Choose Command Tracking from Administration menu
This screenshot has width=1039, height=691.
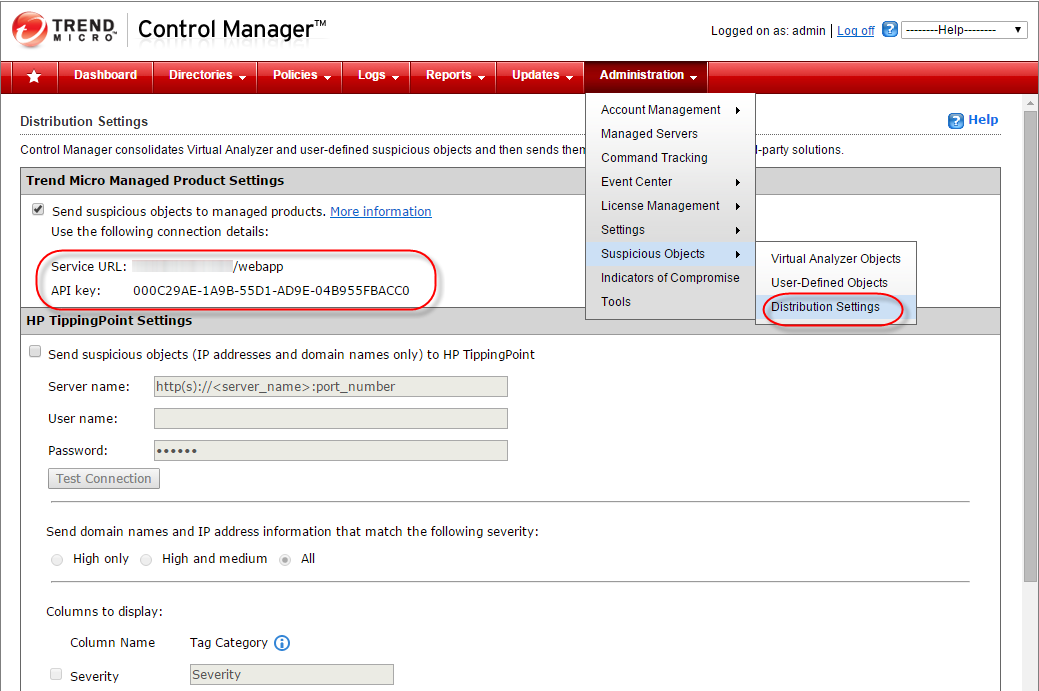[654, 158]
